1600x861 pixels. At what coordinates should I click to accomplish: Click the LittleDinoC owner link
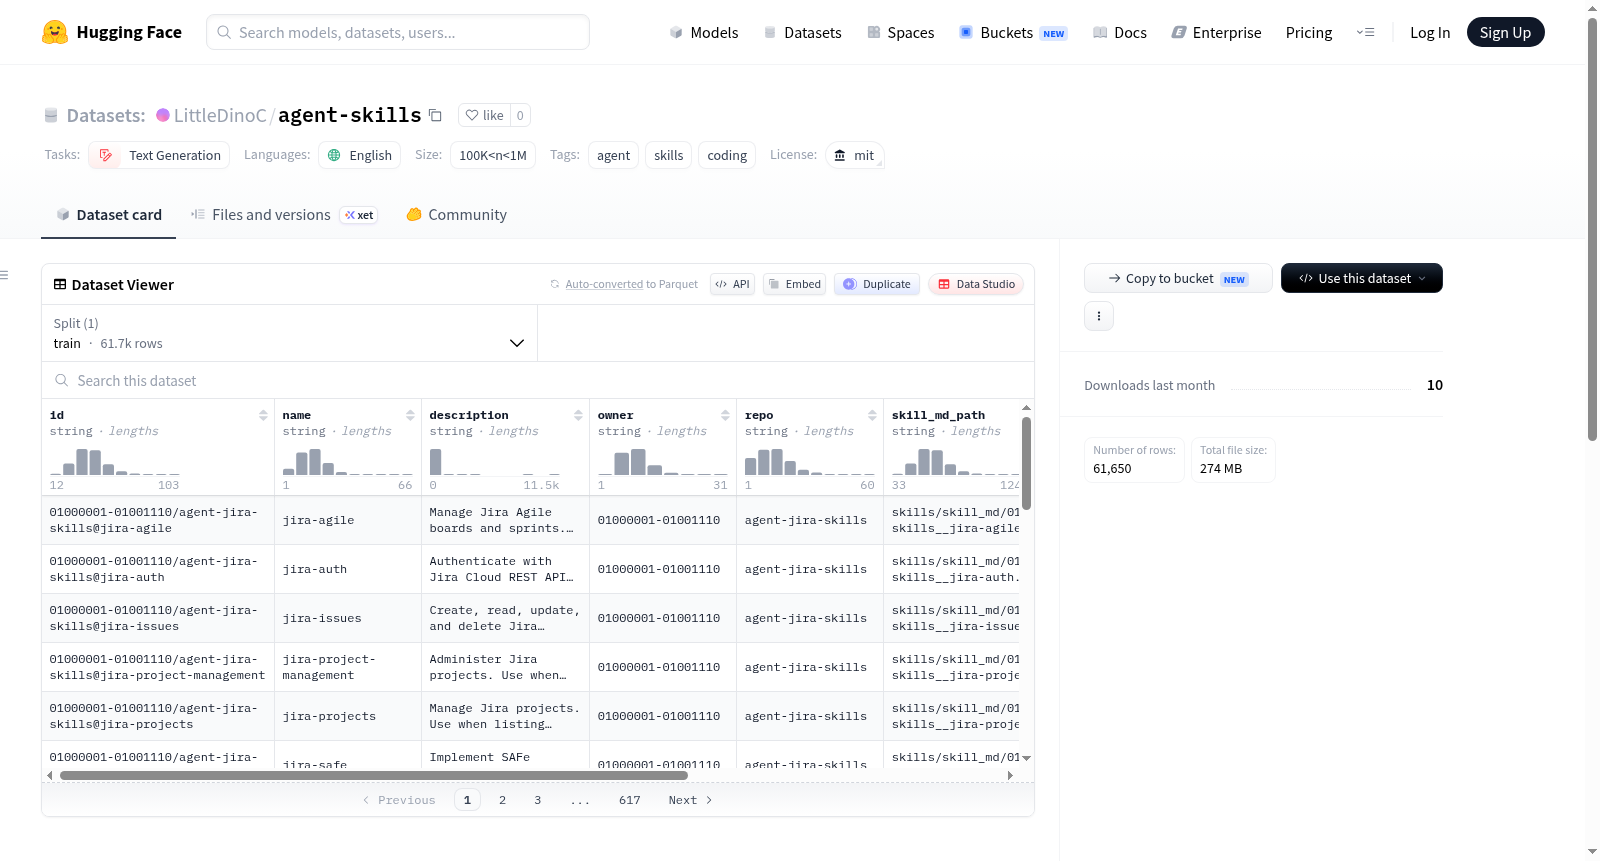tap(220, 115)
